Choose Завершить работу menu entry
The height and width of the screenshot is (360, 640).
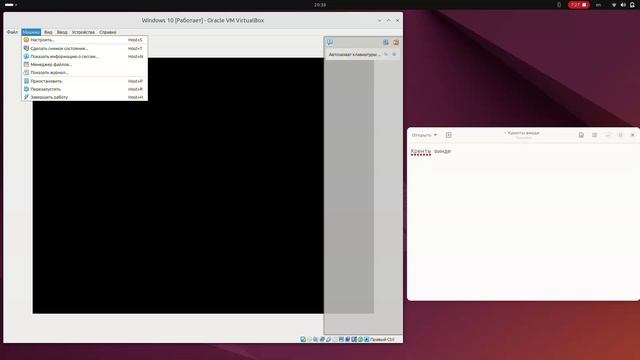(x=84, y=97)
